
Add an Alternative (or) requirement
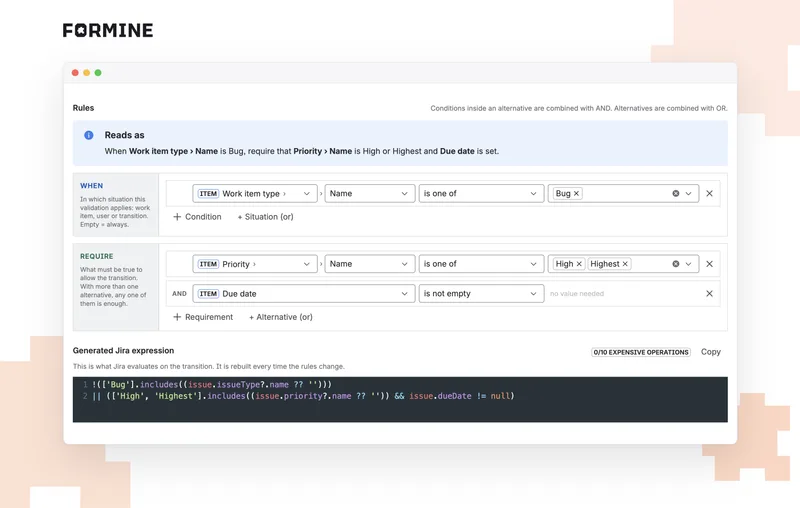click(x=281, y=317)
